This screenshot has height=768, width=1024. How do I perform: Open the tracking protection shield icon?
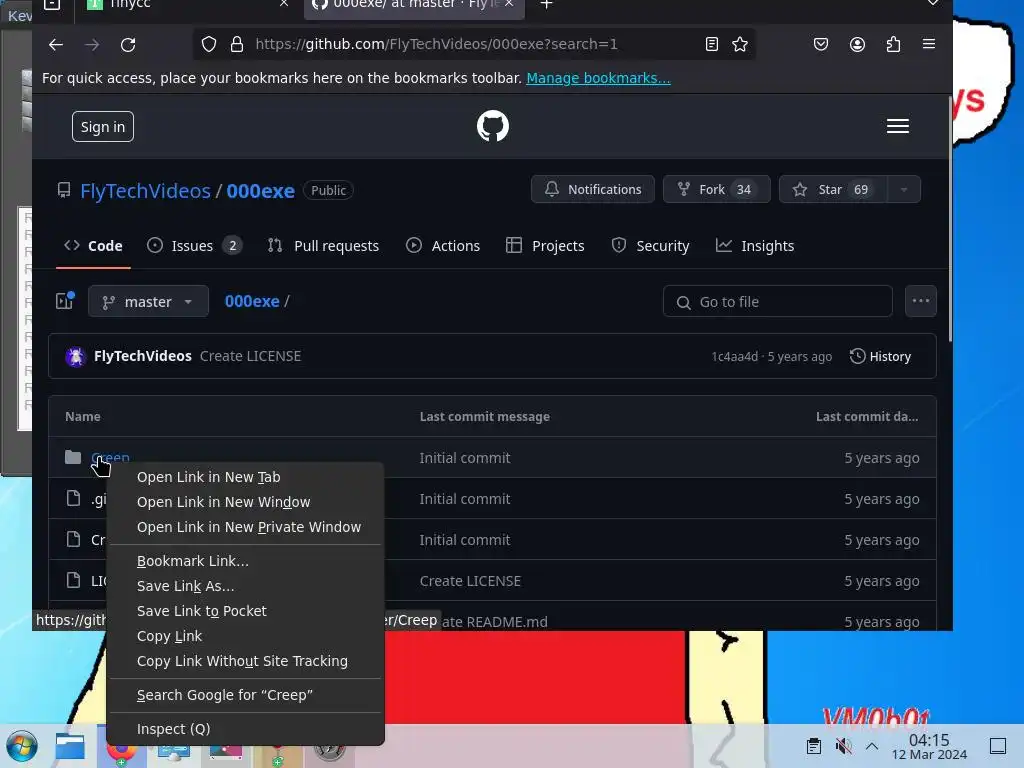click(208, 44)
